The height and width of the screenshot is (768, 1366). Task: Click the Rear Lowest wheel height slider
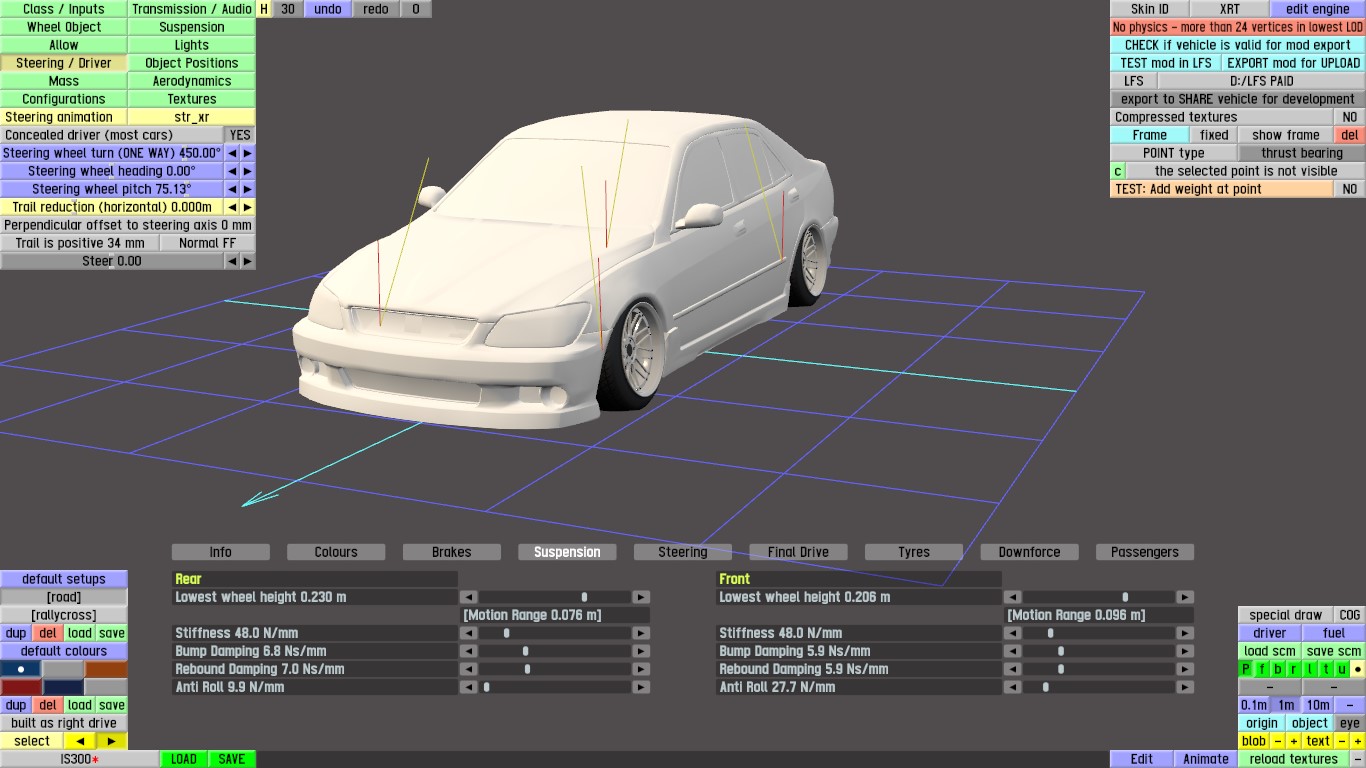(x=555, y=597)
